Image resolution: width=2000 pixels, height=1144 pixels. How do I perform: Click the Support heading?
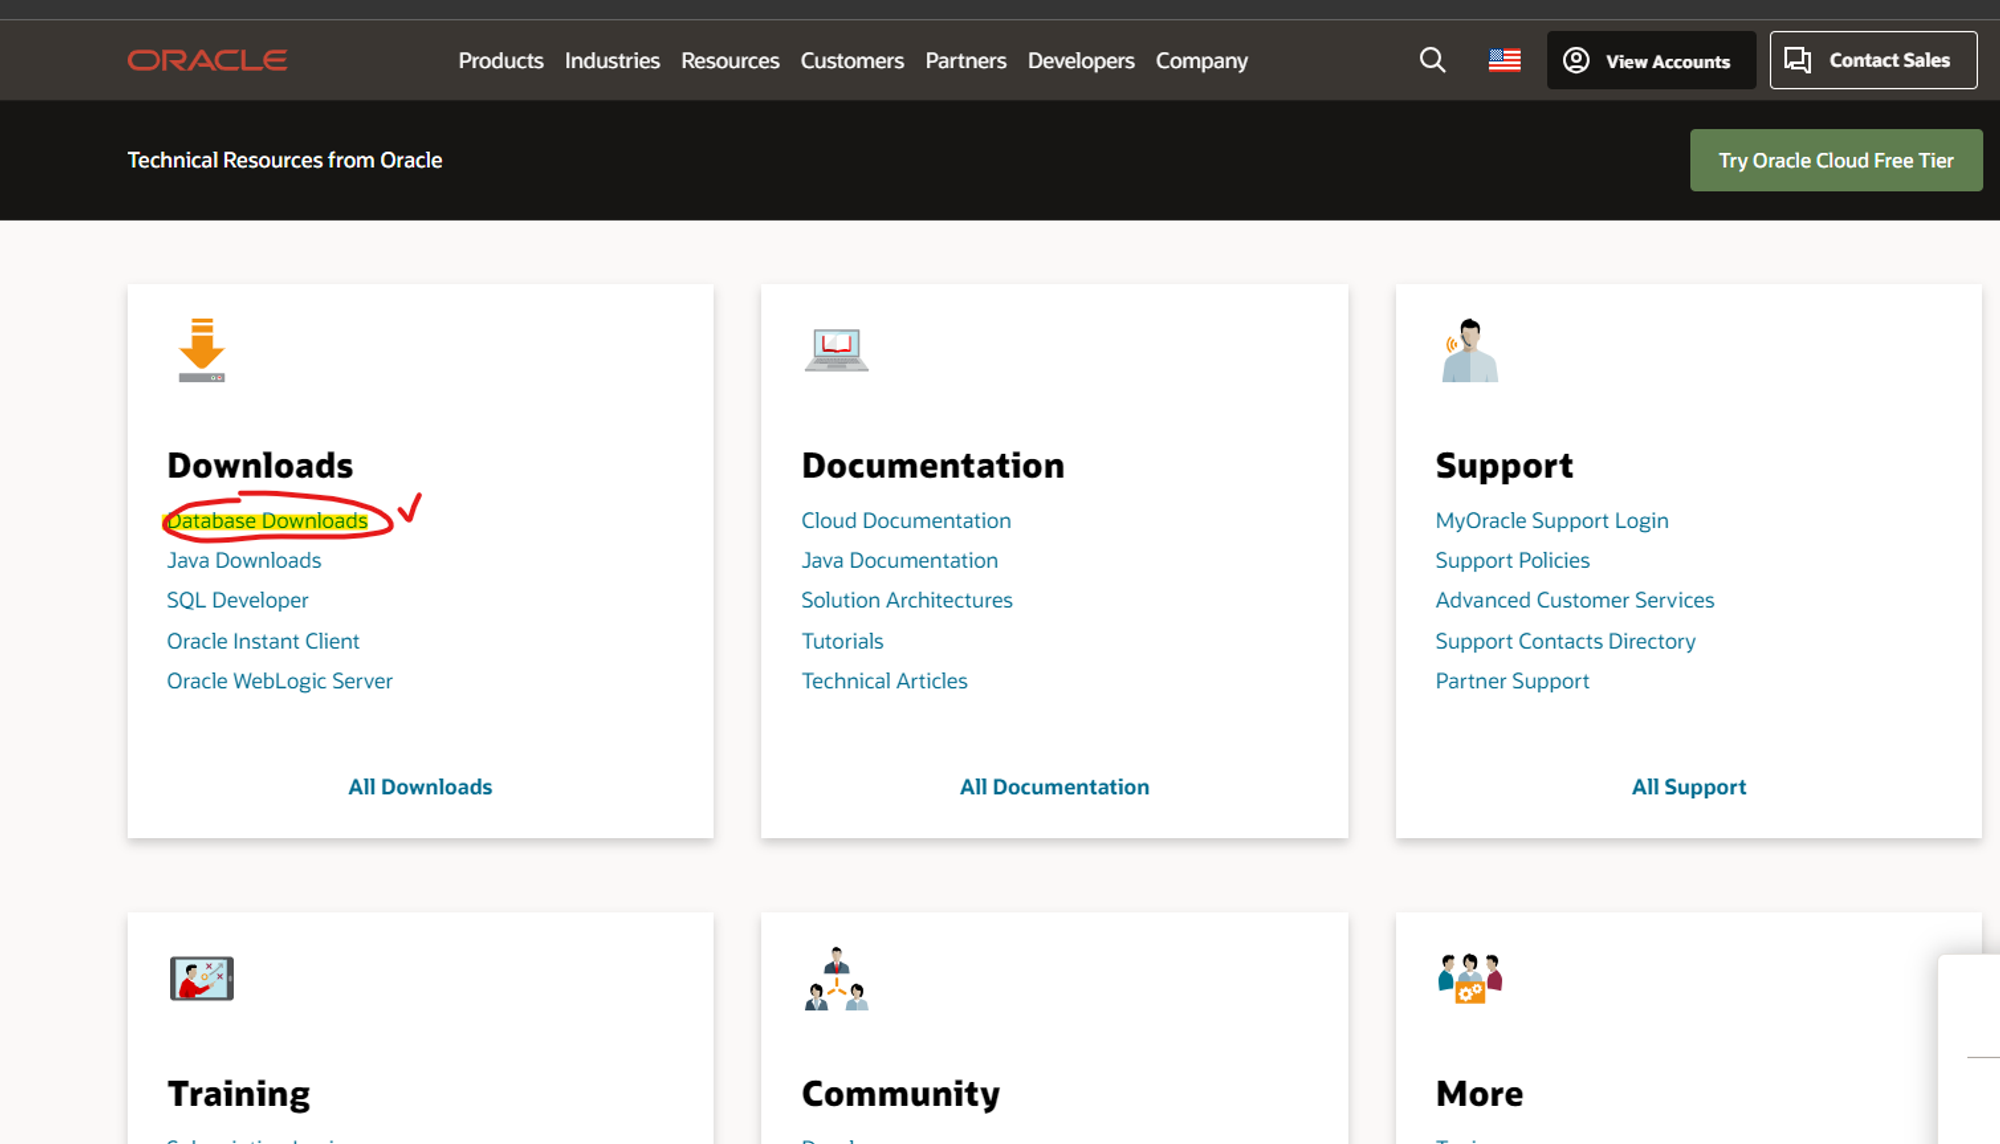(1504, 466)
